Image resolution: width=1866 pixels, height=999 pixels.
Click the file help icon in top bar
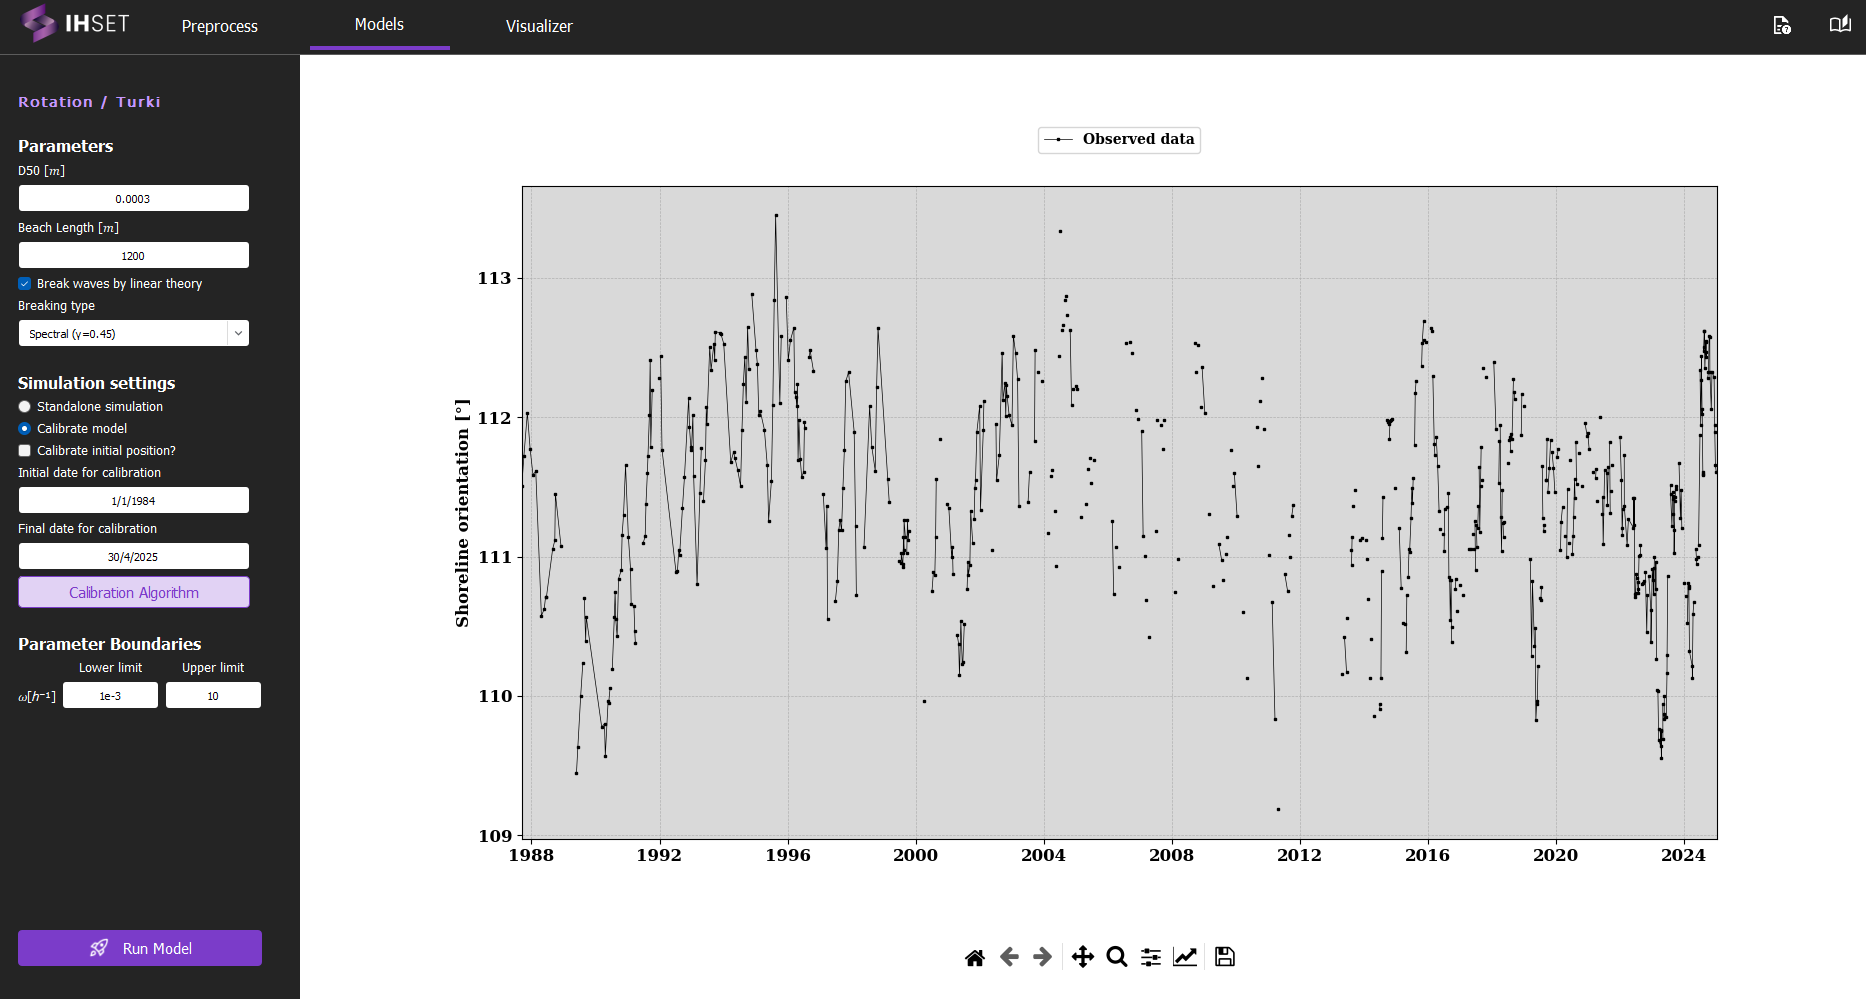coord(1782,26)
